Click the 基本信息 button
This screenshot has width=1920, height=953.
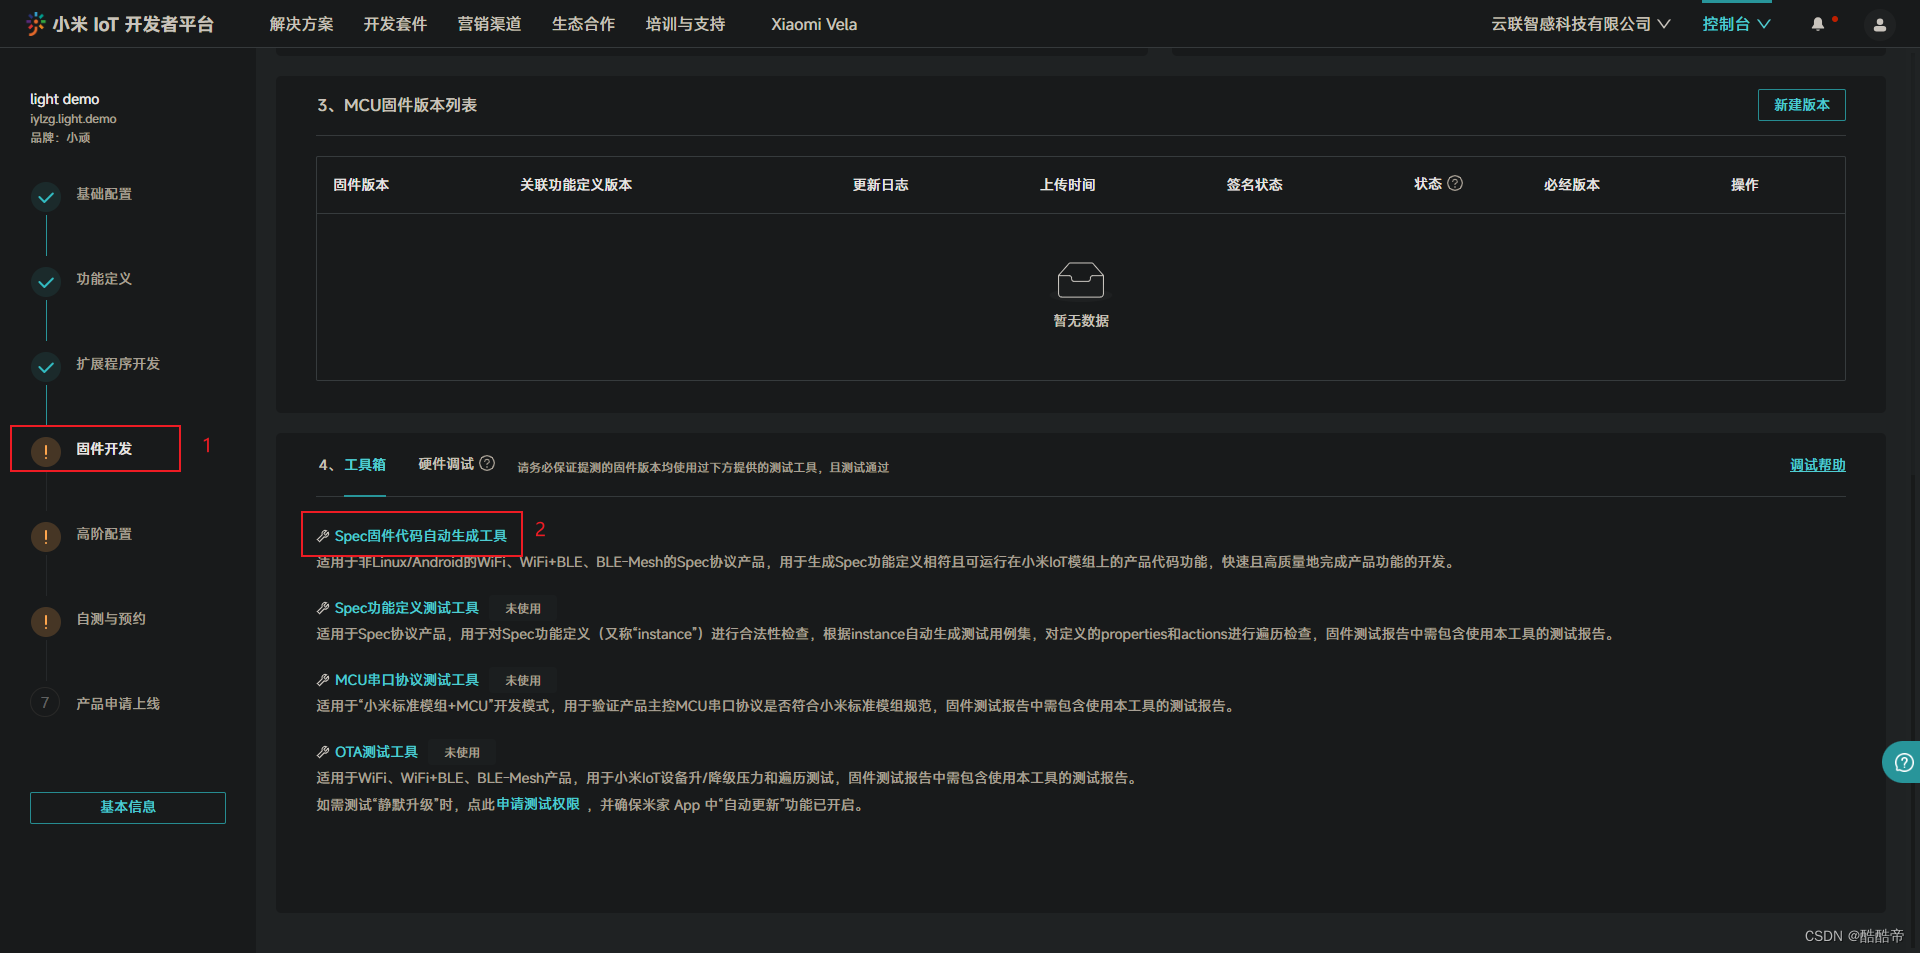click(x=128, y=808)
